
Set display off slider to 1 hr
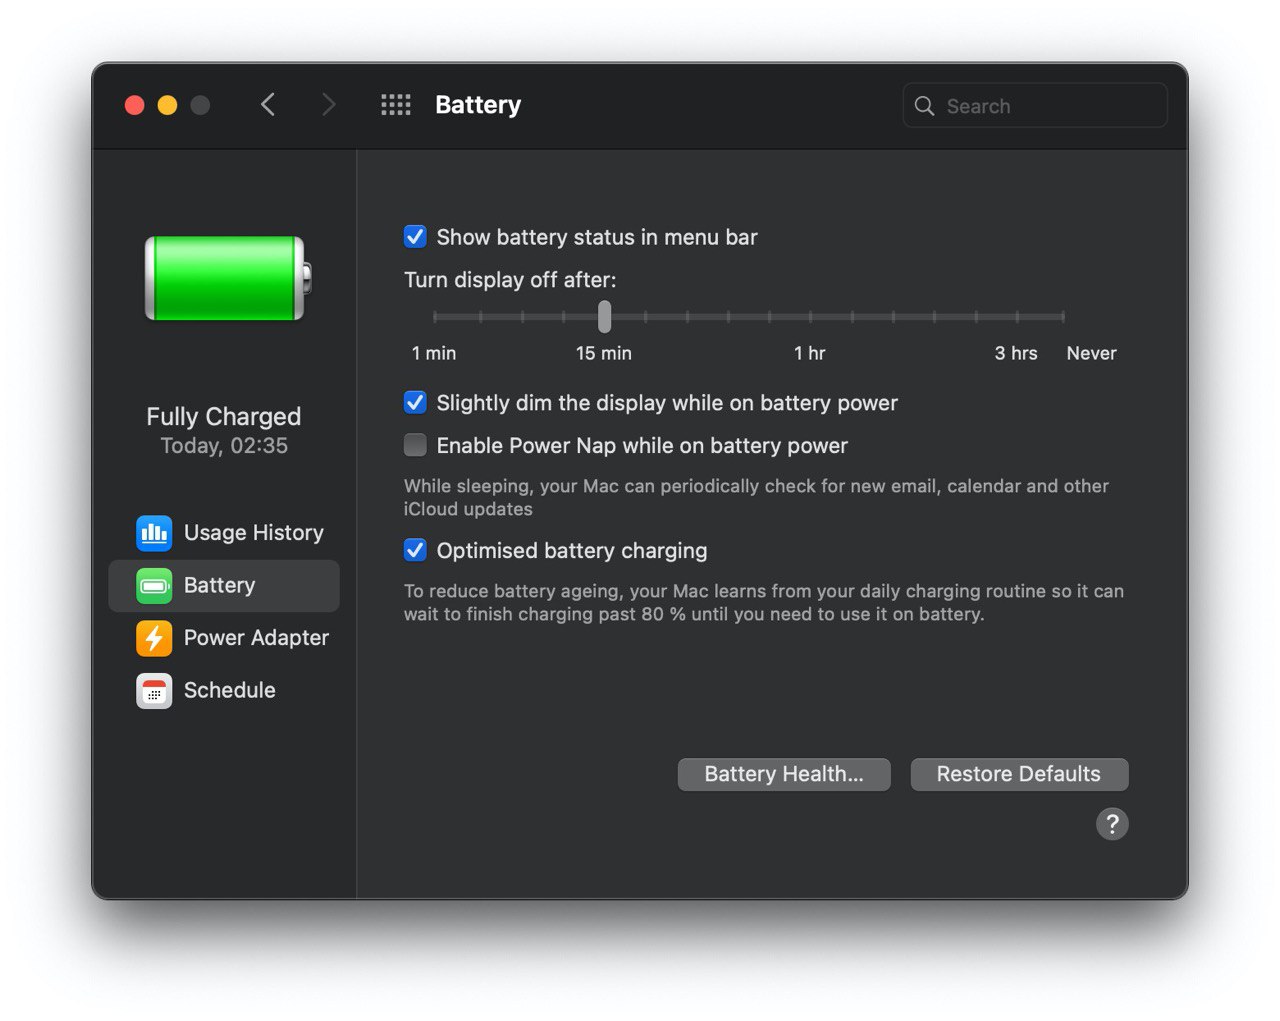(x=810, y=316)
